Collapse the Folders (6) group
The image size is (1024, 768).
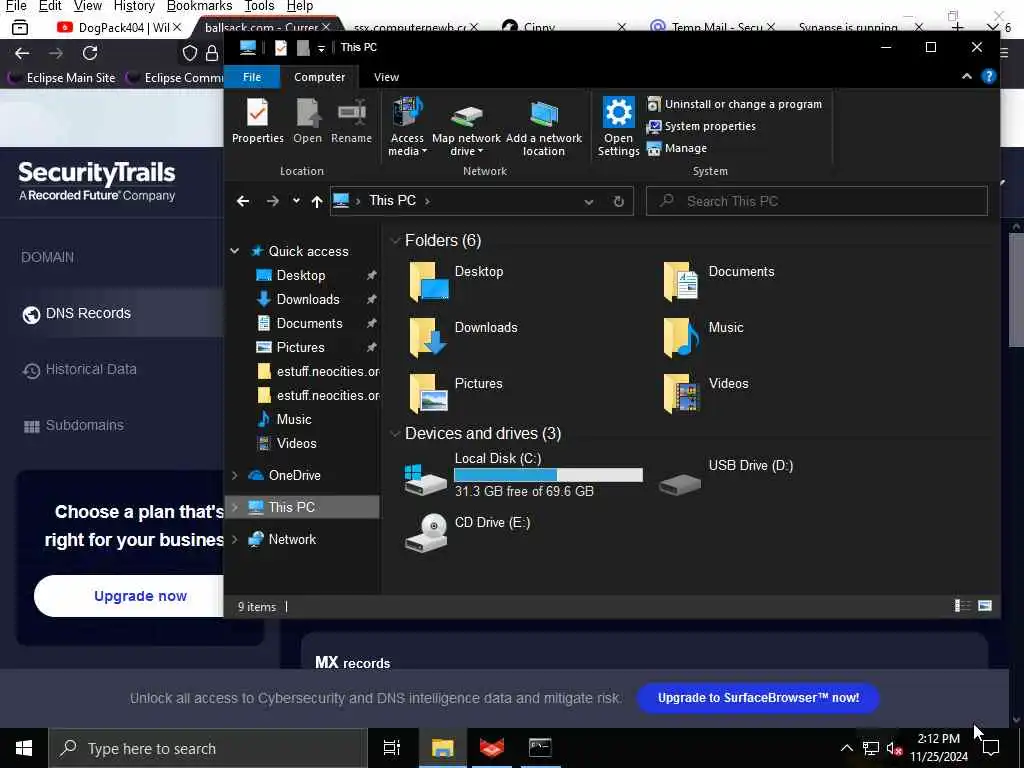click(x=394, y=240)
